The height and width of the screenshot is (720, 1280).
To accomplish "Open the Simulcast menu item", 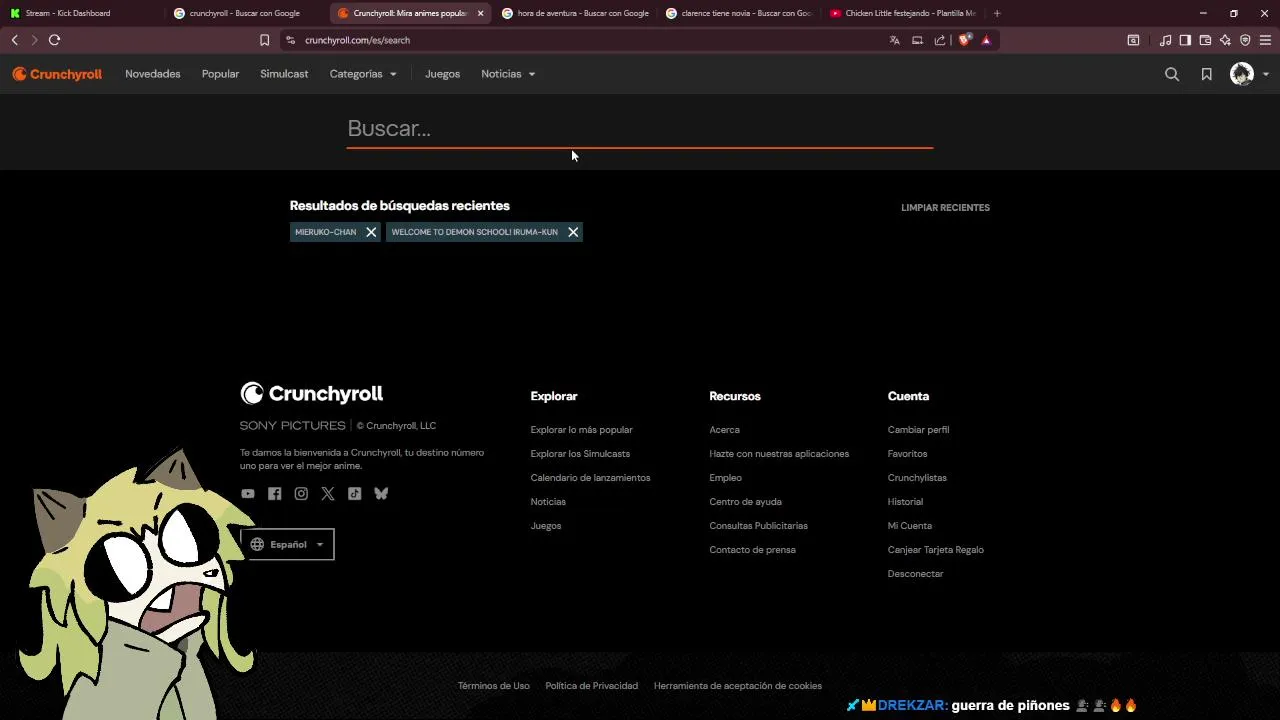I will coord(284,74).
